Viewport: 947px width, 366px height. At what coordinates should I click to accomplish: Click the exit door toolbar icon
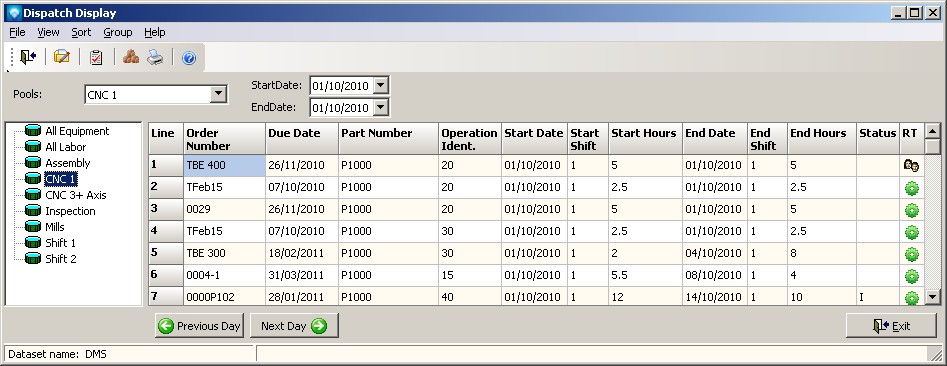(x=28, y=57)
